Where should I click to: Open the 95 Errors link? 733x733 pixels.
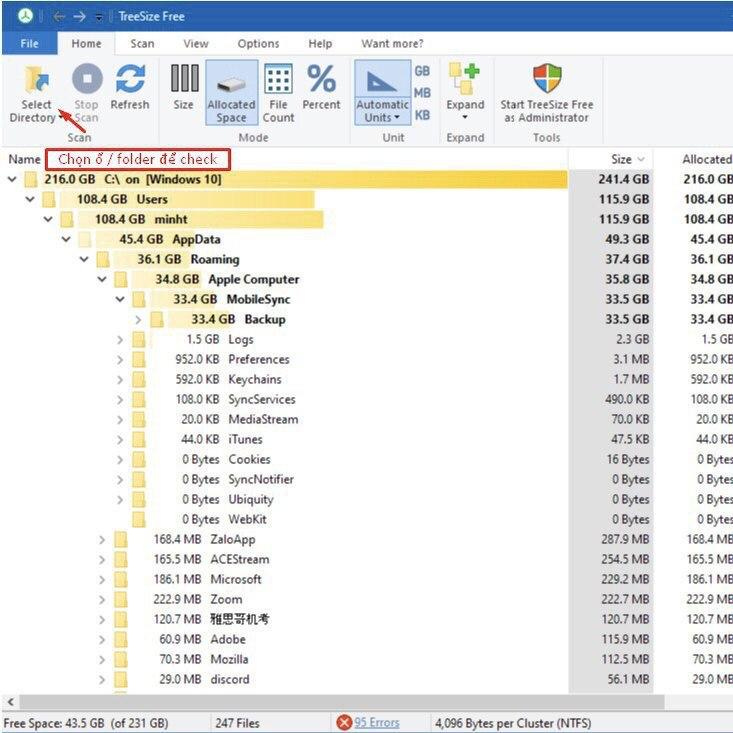tap(377, 723)
